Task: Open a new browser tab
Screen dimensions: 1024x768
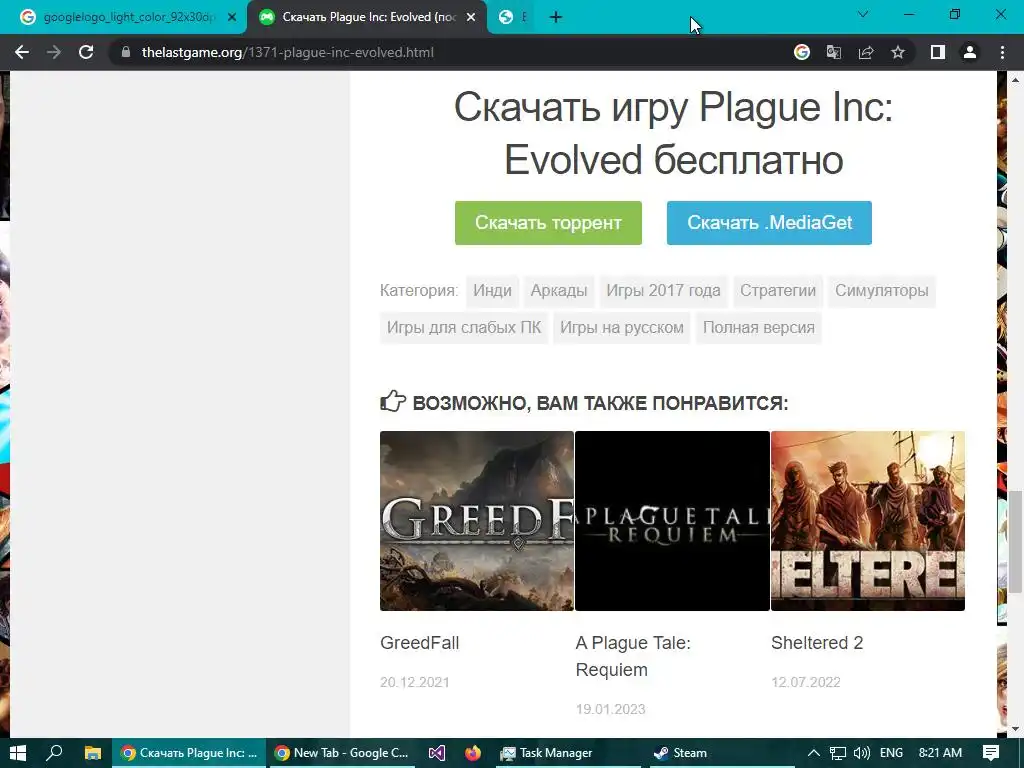Action: coord(556,17)
